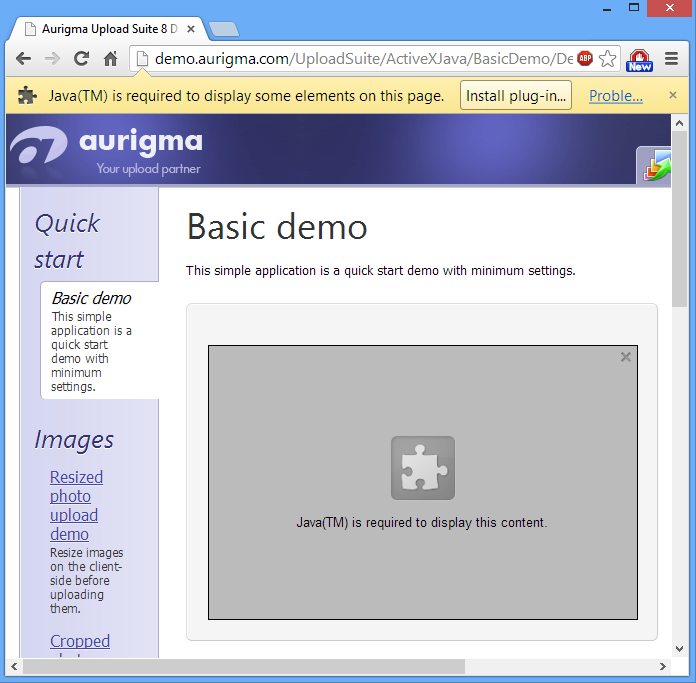Click the address bar URL field
The width and height of the screenshot is (696, 683).
[x=360, y=59]
